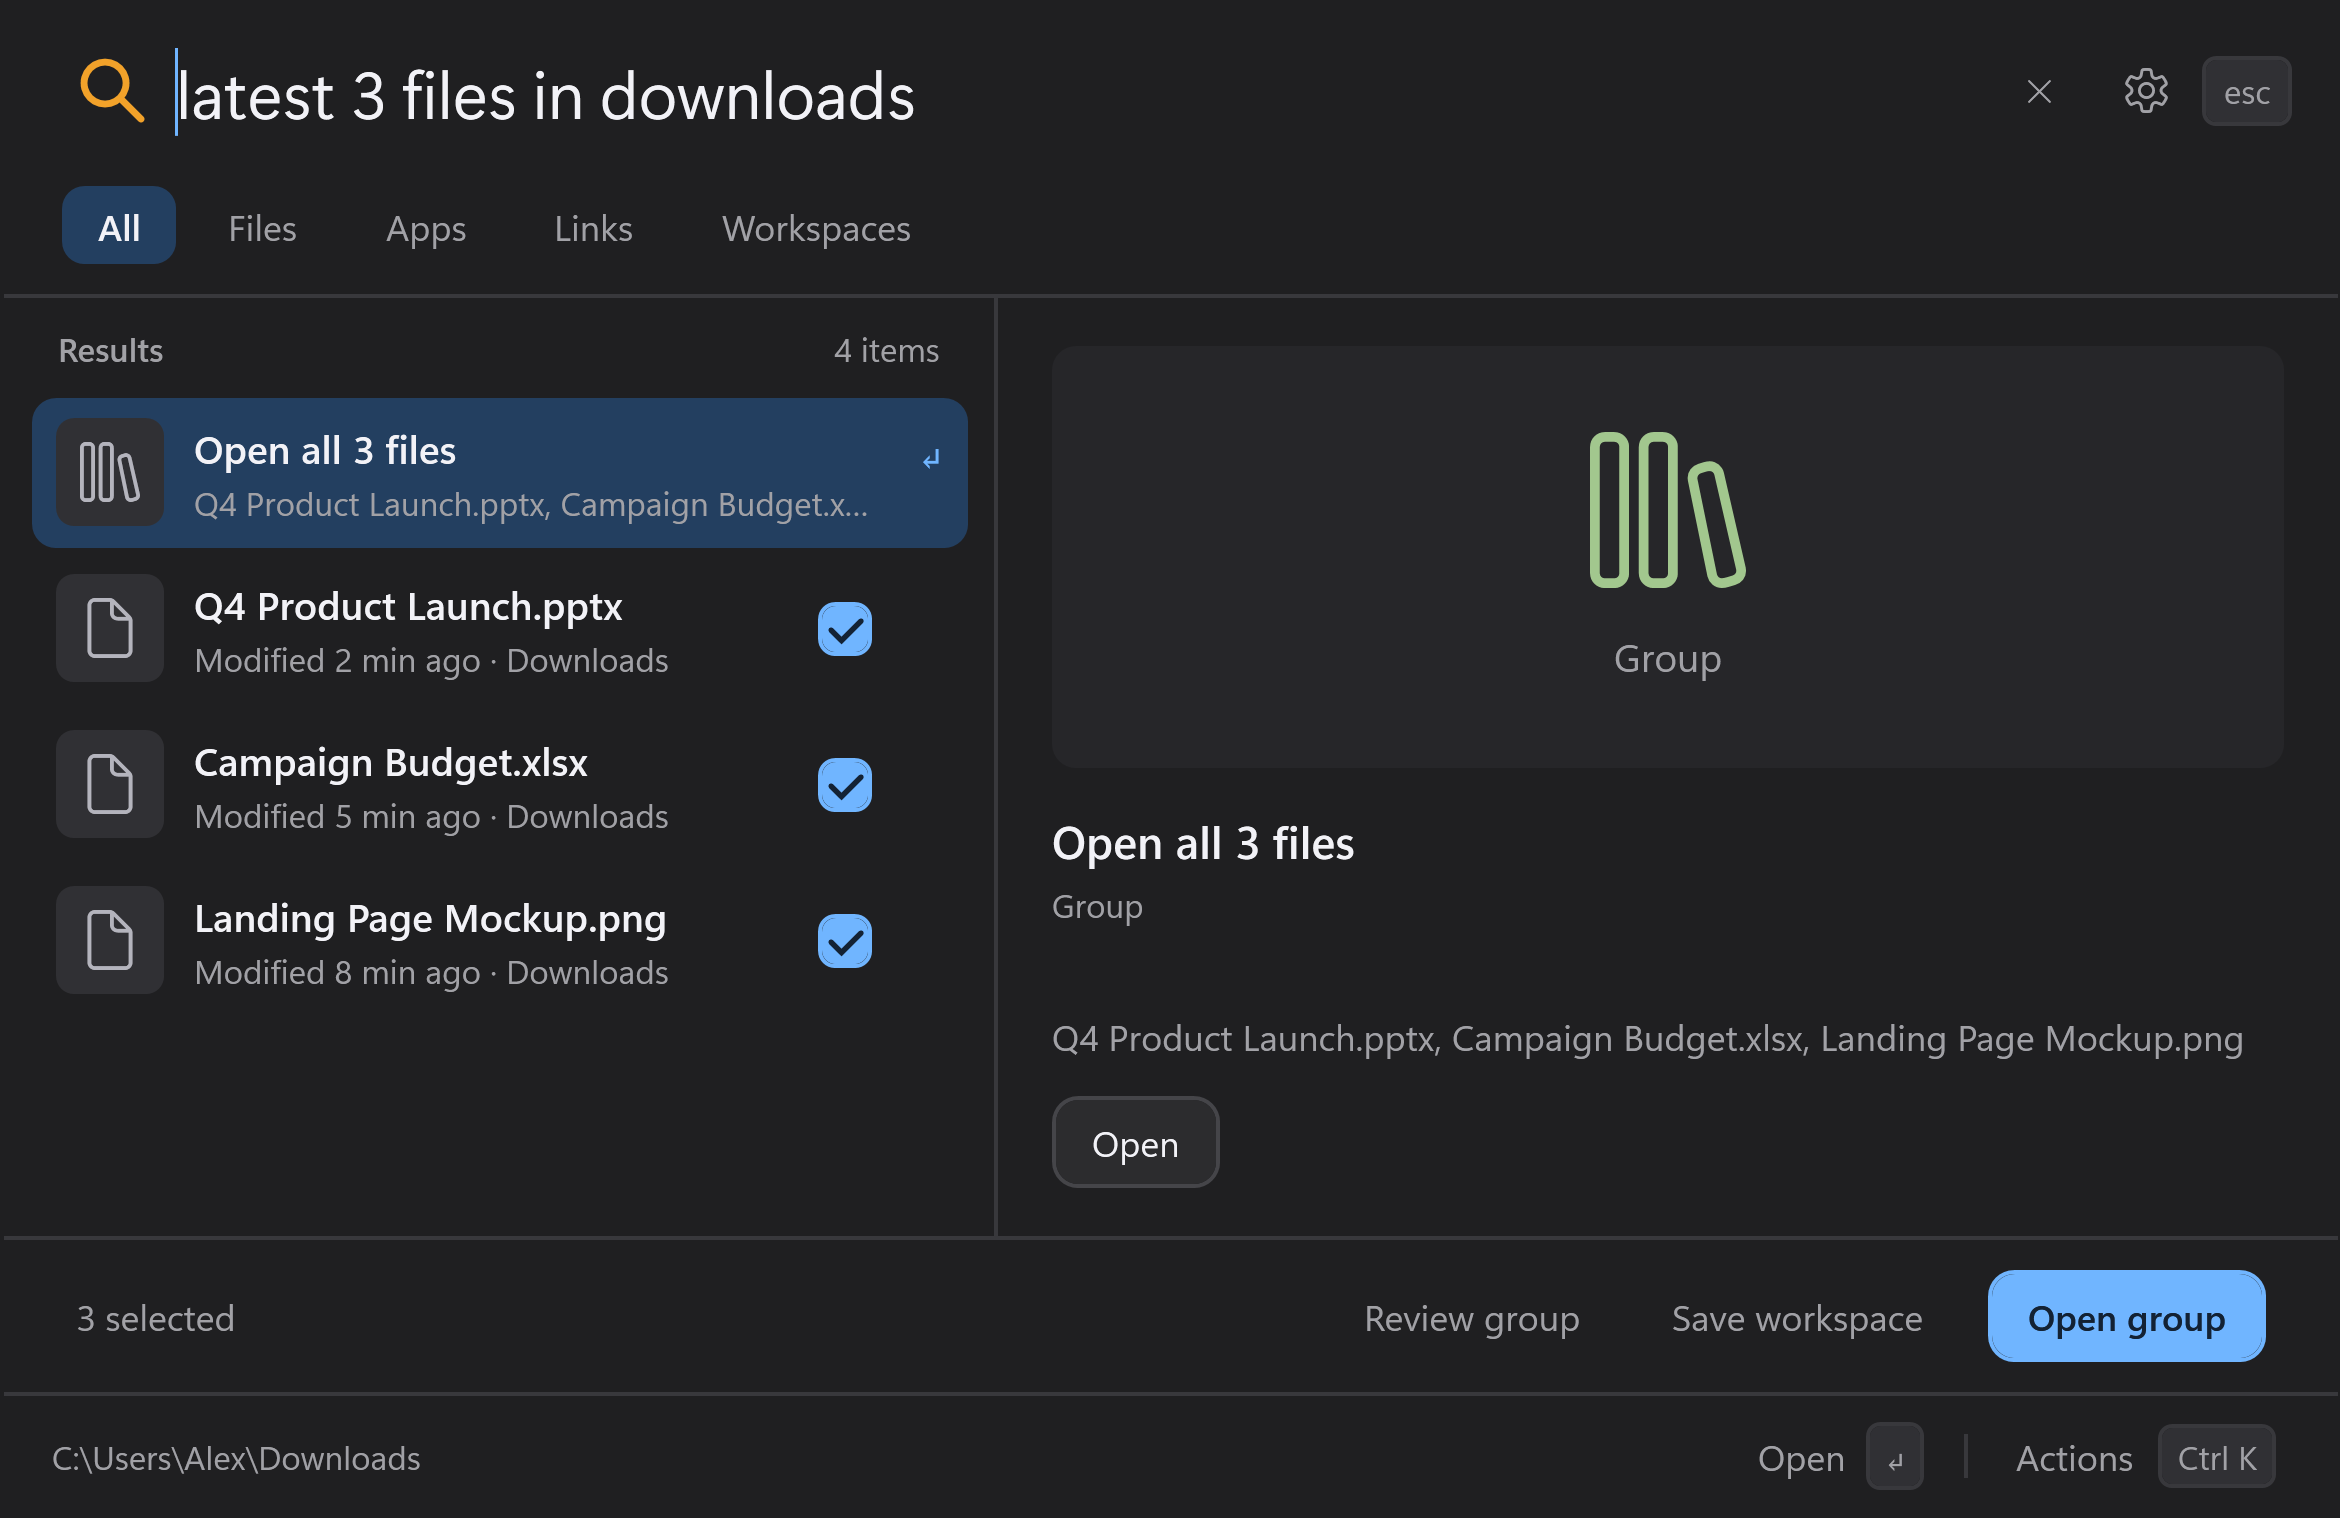Screen dimensions: 2340x1518
Task: Click the blue Open group button
Action: pyautogui.click(x=2126, y=1317)
